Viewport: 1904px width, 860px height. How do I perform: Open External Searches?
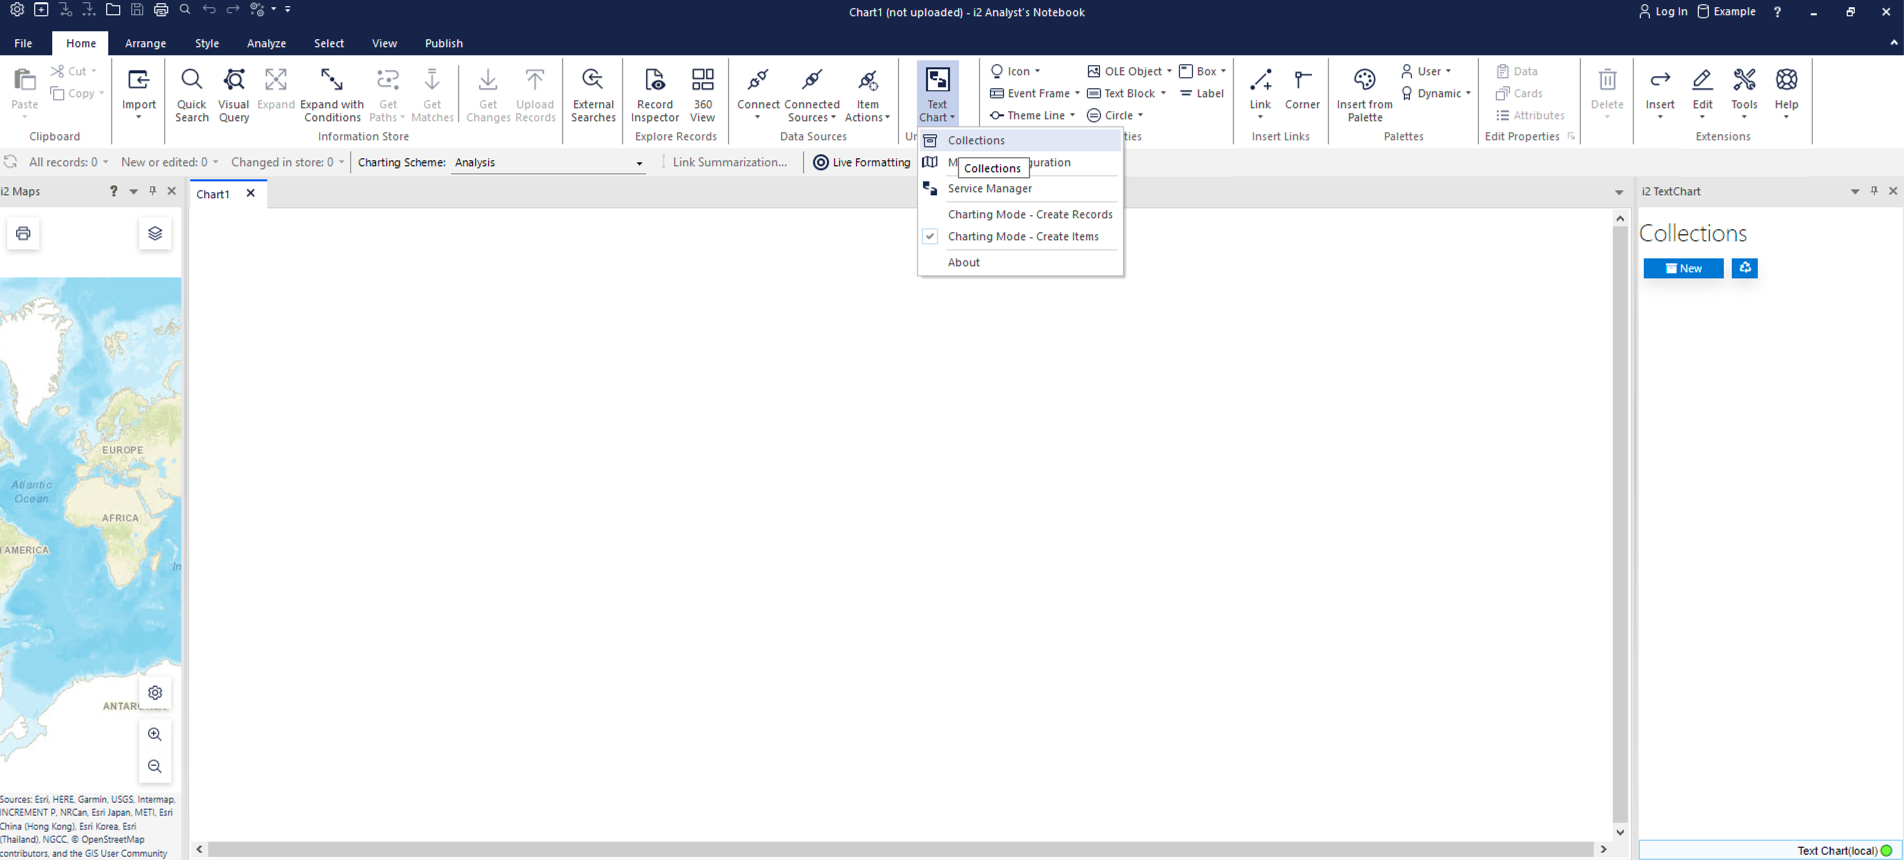(593, 93)
